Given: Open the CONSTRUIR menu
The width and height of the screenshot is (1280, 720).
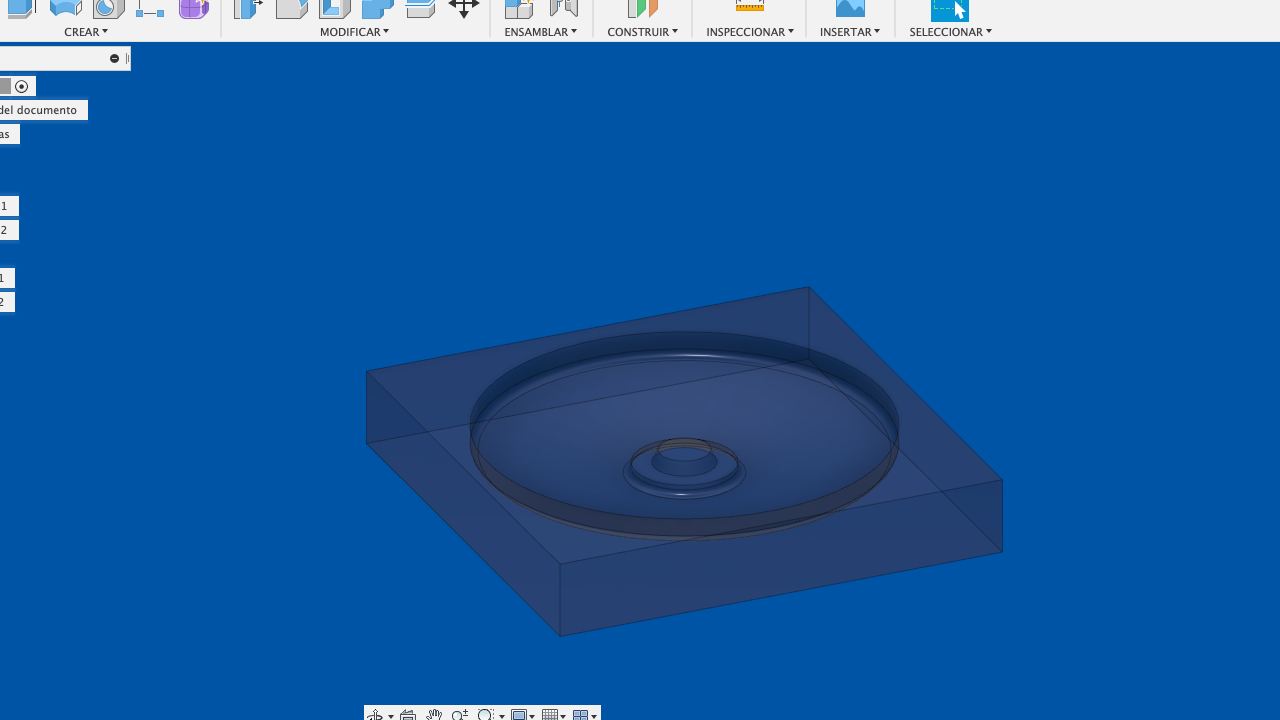Looking at the screenshot, I should click(642, 32).
